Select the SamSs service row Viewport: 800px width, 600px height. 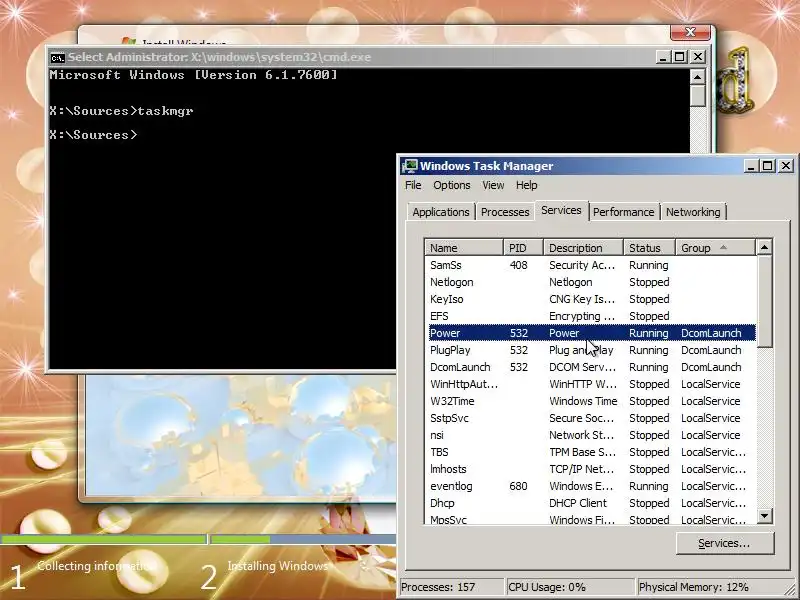pyautogui.click(x=592, y=265)
